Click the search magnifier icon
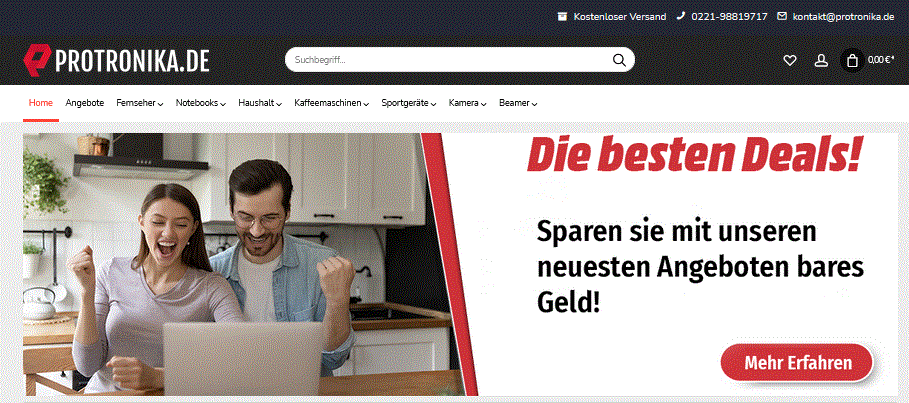The width and height of the screenshot is (909, 403). tap(619, 60)
